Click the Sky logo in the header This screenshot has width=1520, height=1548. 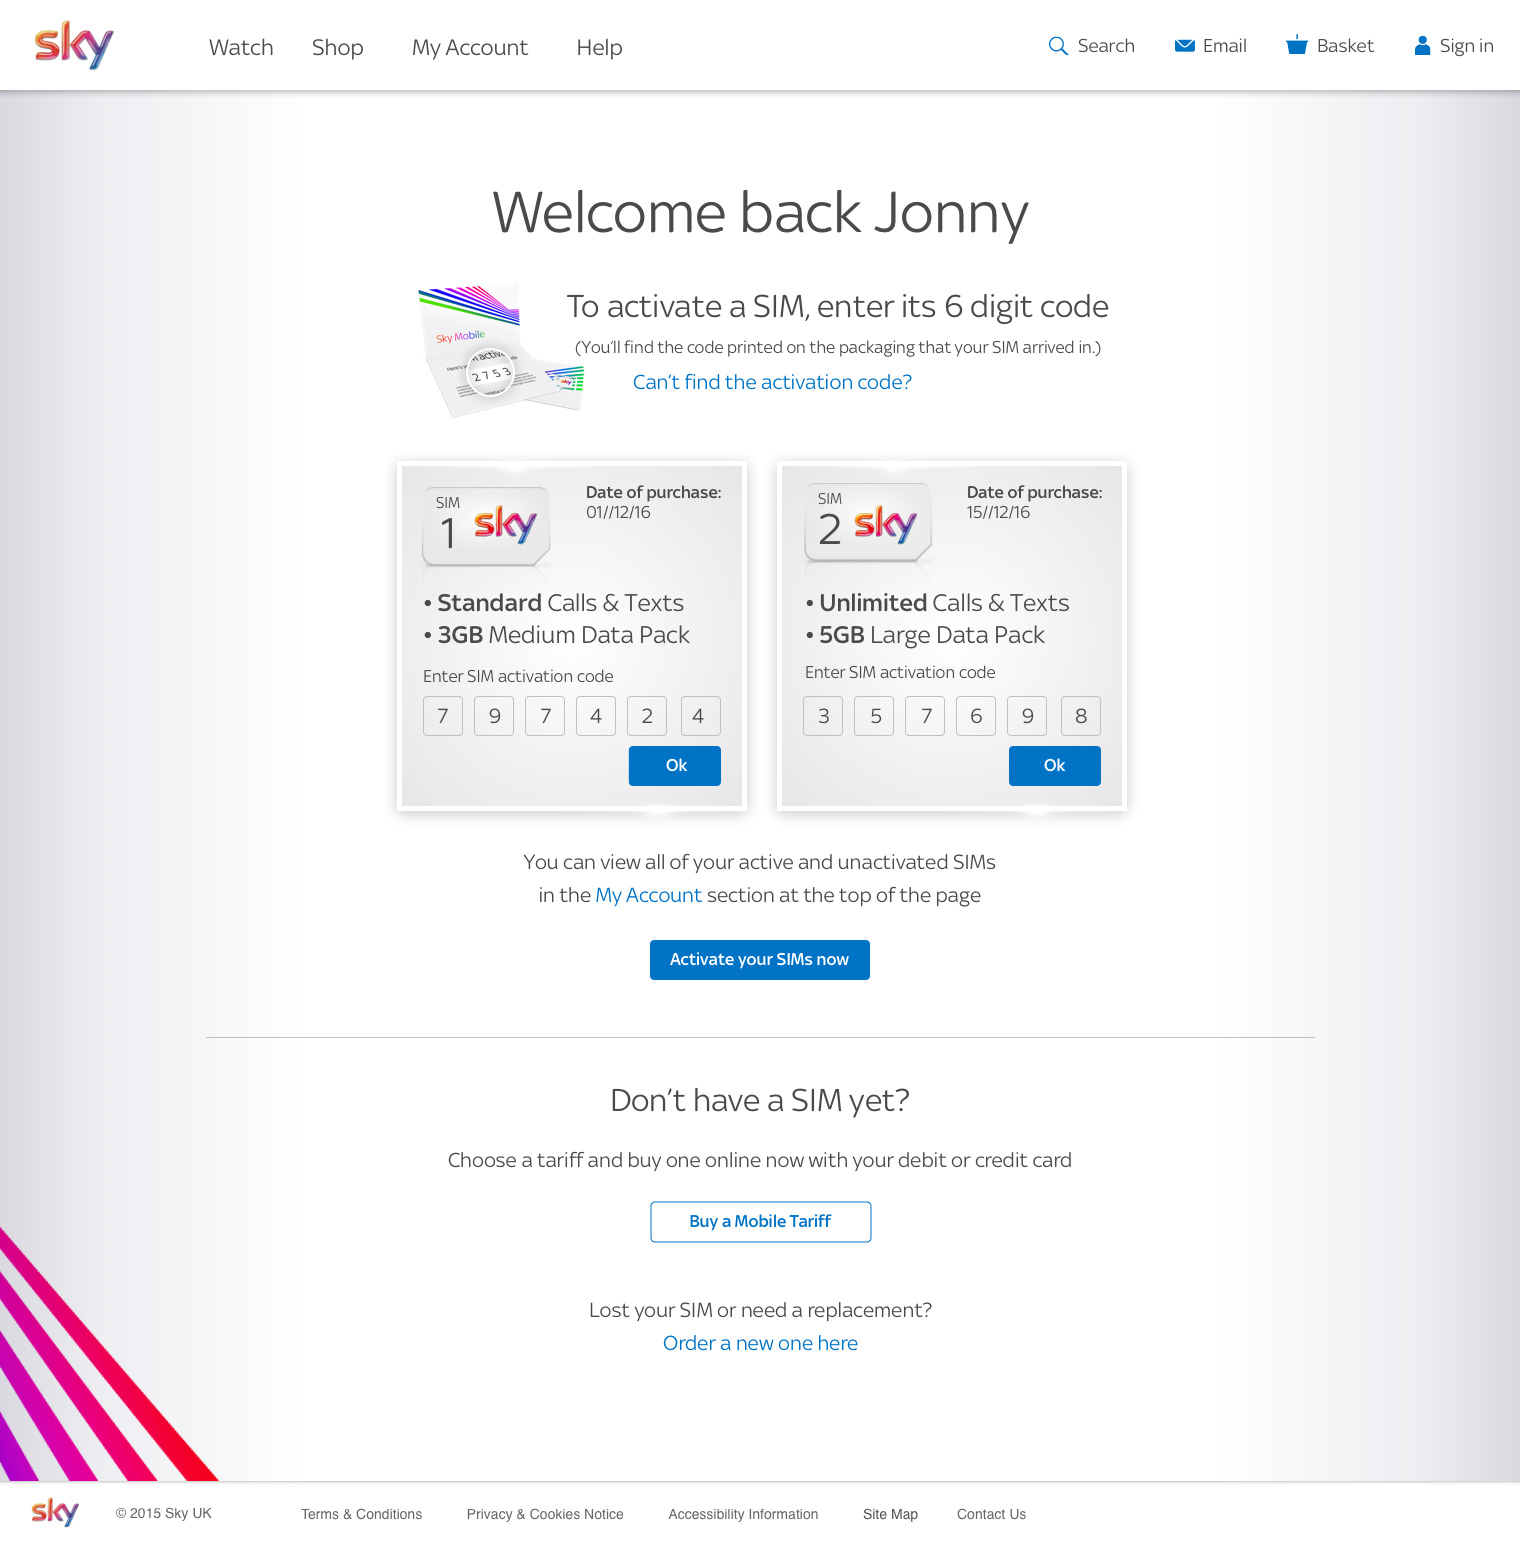pyautogui.click(x=74, y=46)
